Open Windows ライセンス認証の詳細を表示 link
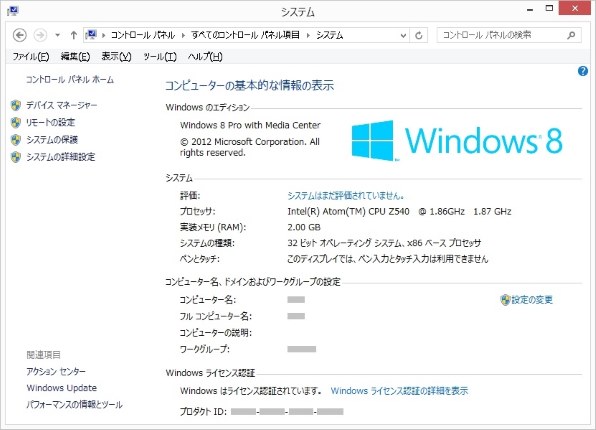This screenshot has width=596, height=430. point(399,391)
